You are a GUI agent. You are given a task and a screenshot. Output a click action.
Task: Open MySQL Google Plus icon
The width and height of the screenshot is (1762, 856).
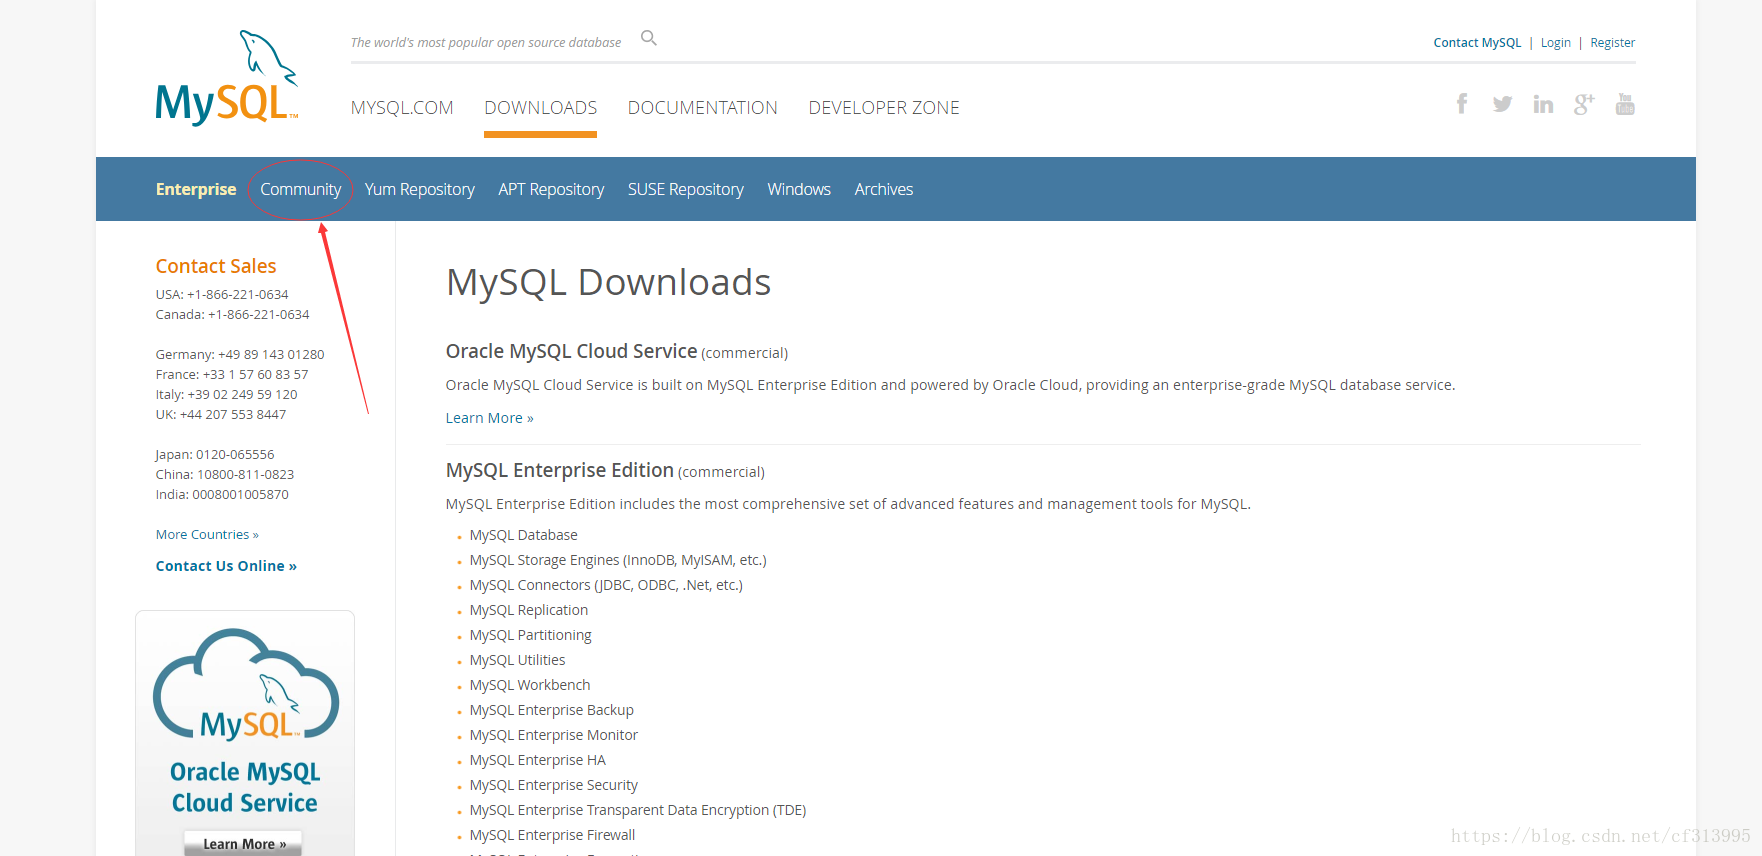click(x=1584, y=104)
